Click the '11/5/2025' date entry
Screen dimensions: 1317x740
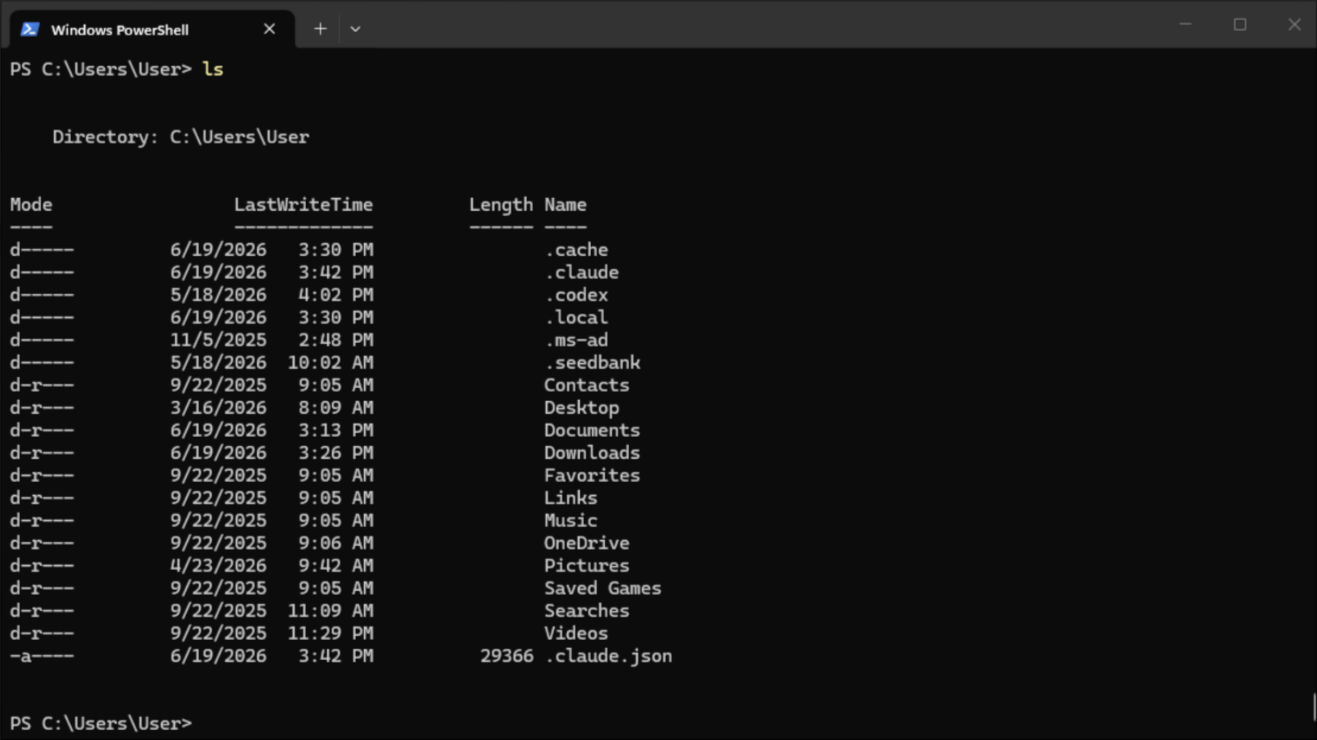pos(218,340)
